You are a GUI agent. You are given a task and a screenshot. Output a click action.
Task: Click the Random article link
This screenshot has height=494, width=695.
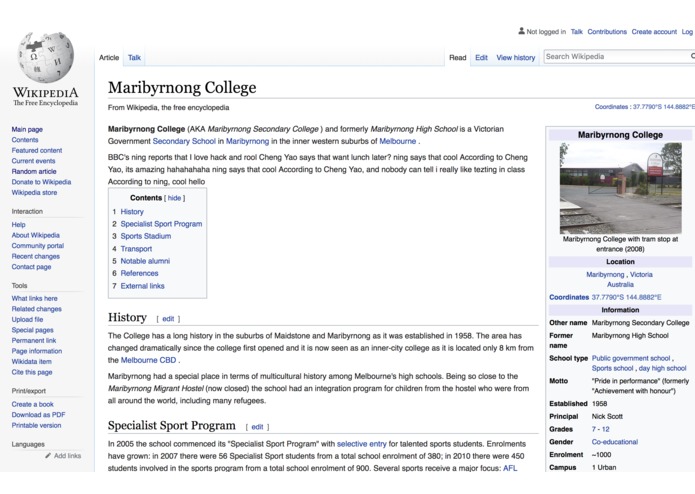pyautogui.click(x=34, y=171)
